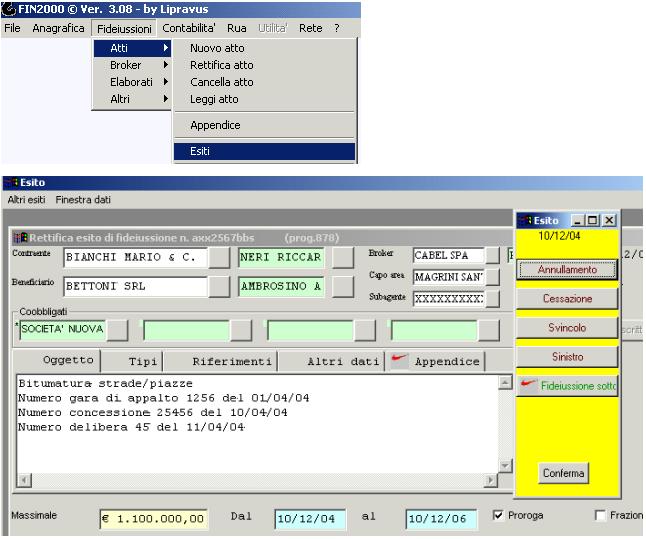This screenshot has width=646, height=539.
Task: Open the Contabilita' menu
Action: coord(189,28)
